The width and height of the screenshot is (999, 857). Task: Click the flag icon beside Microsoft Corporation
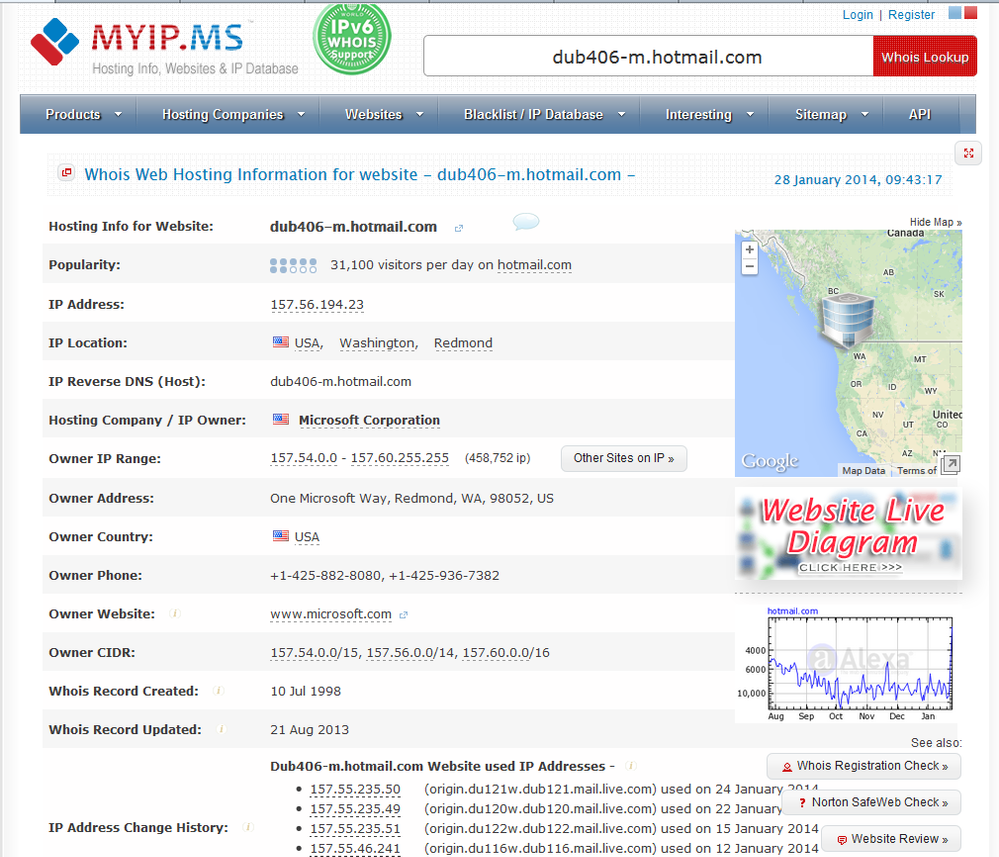(x=281, y=419)
